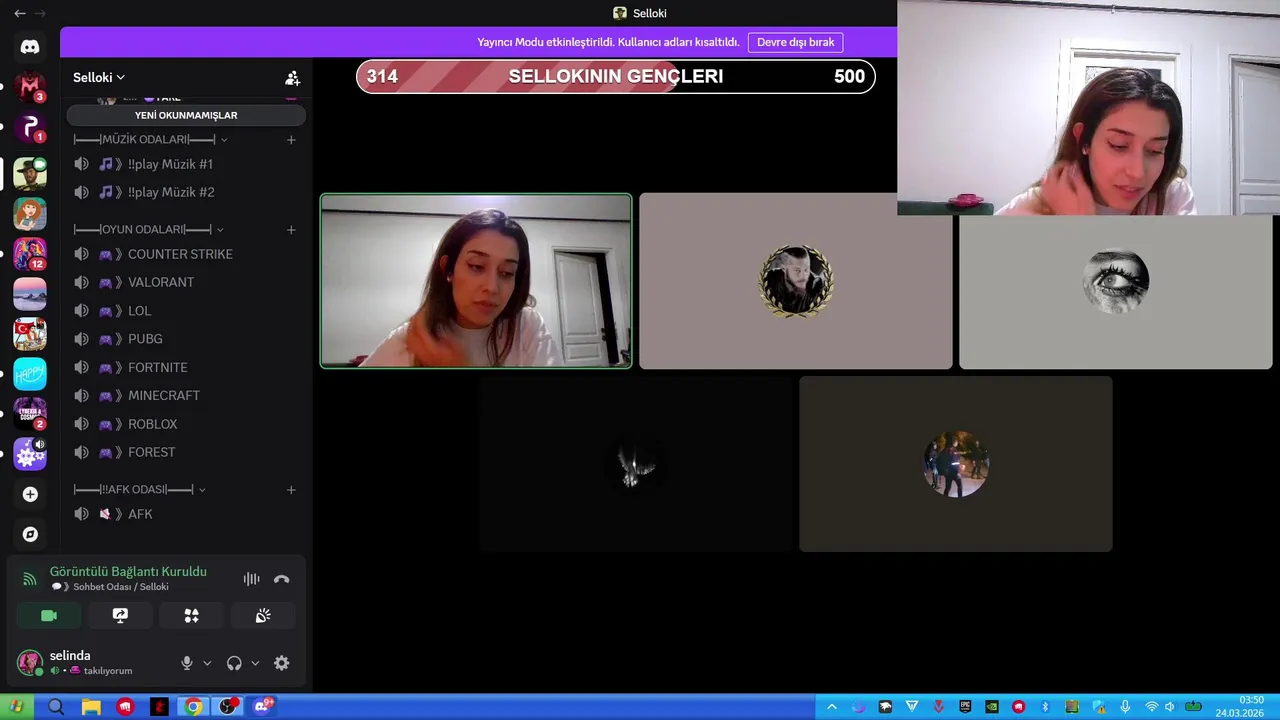Open Selloki server dropdown menu
Screen dimensions: 1280x720
coord(99,77)
